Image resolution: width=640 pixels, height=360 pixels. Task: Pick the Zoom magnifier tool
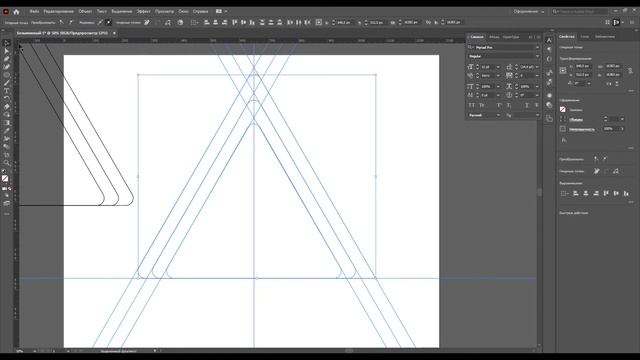[7, 163]
